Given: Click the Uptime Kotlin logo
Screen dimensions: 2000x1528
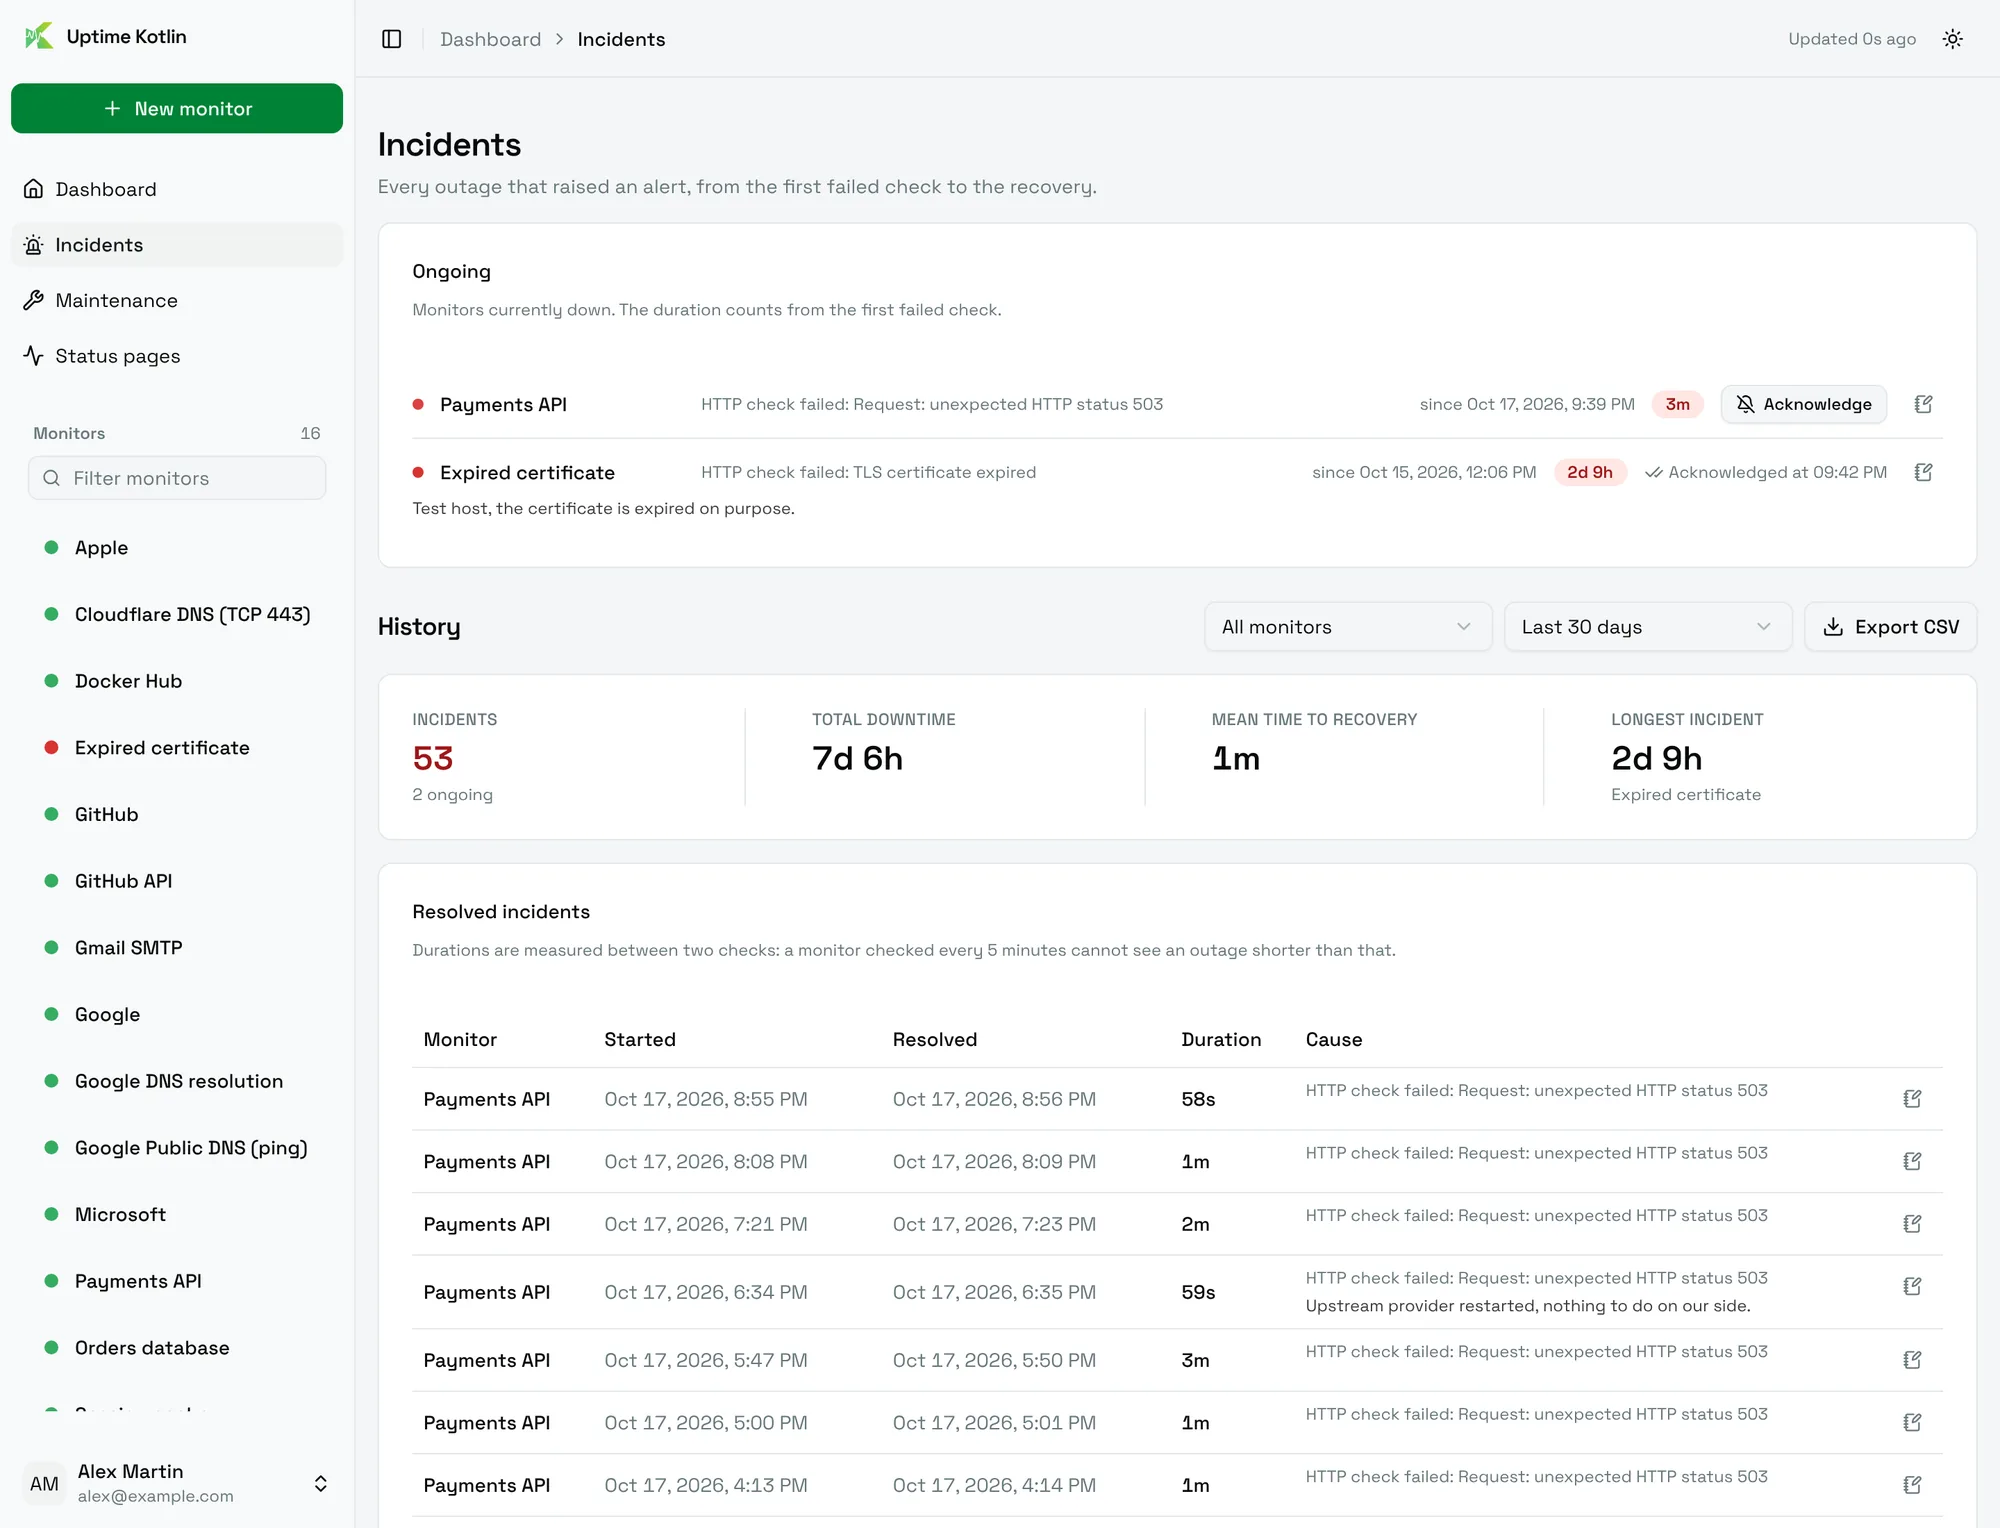Looking at the screenshot, I should tap(38, 37).
